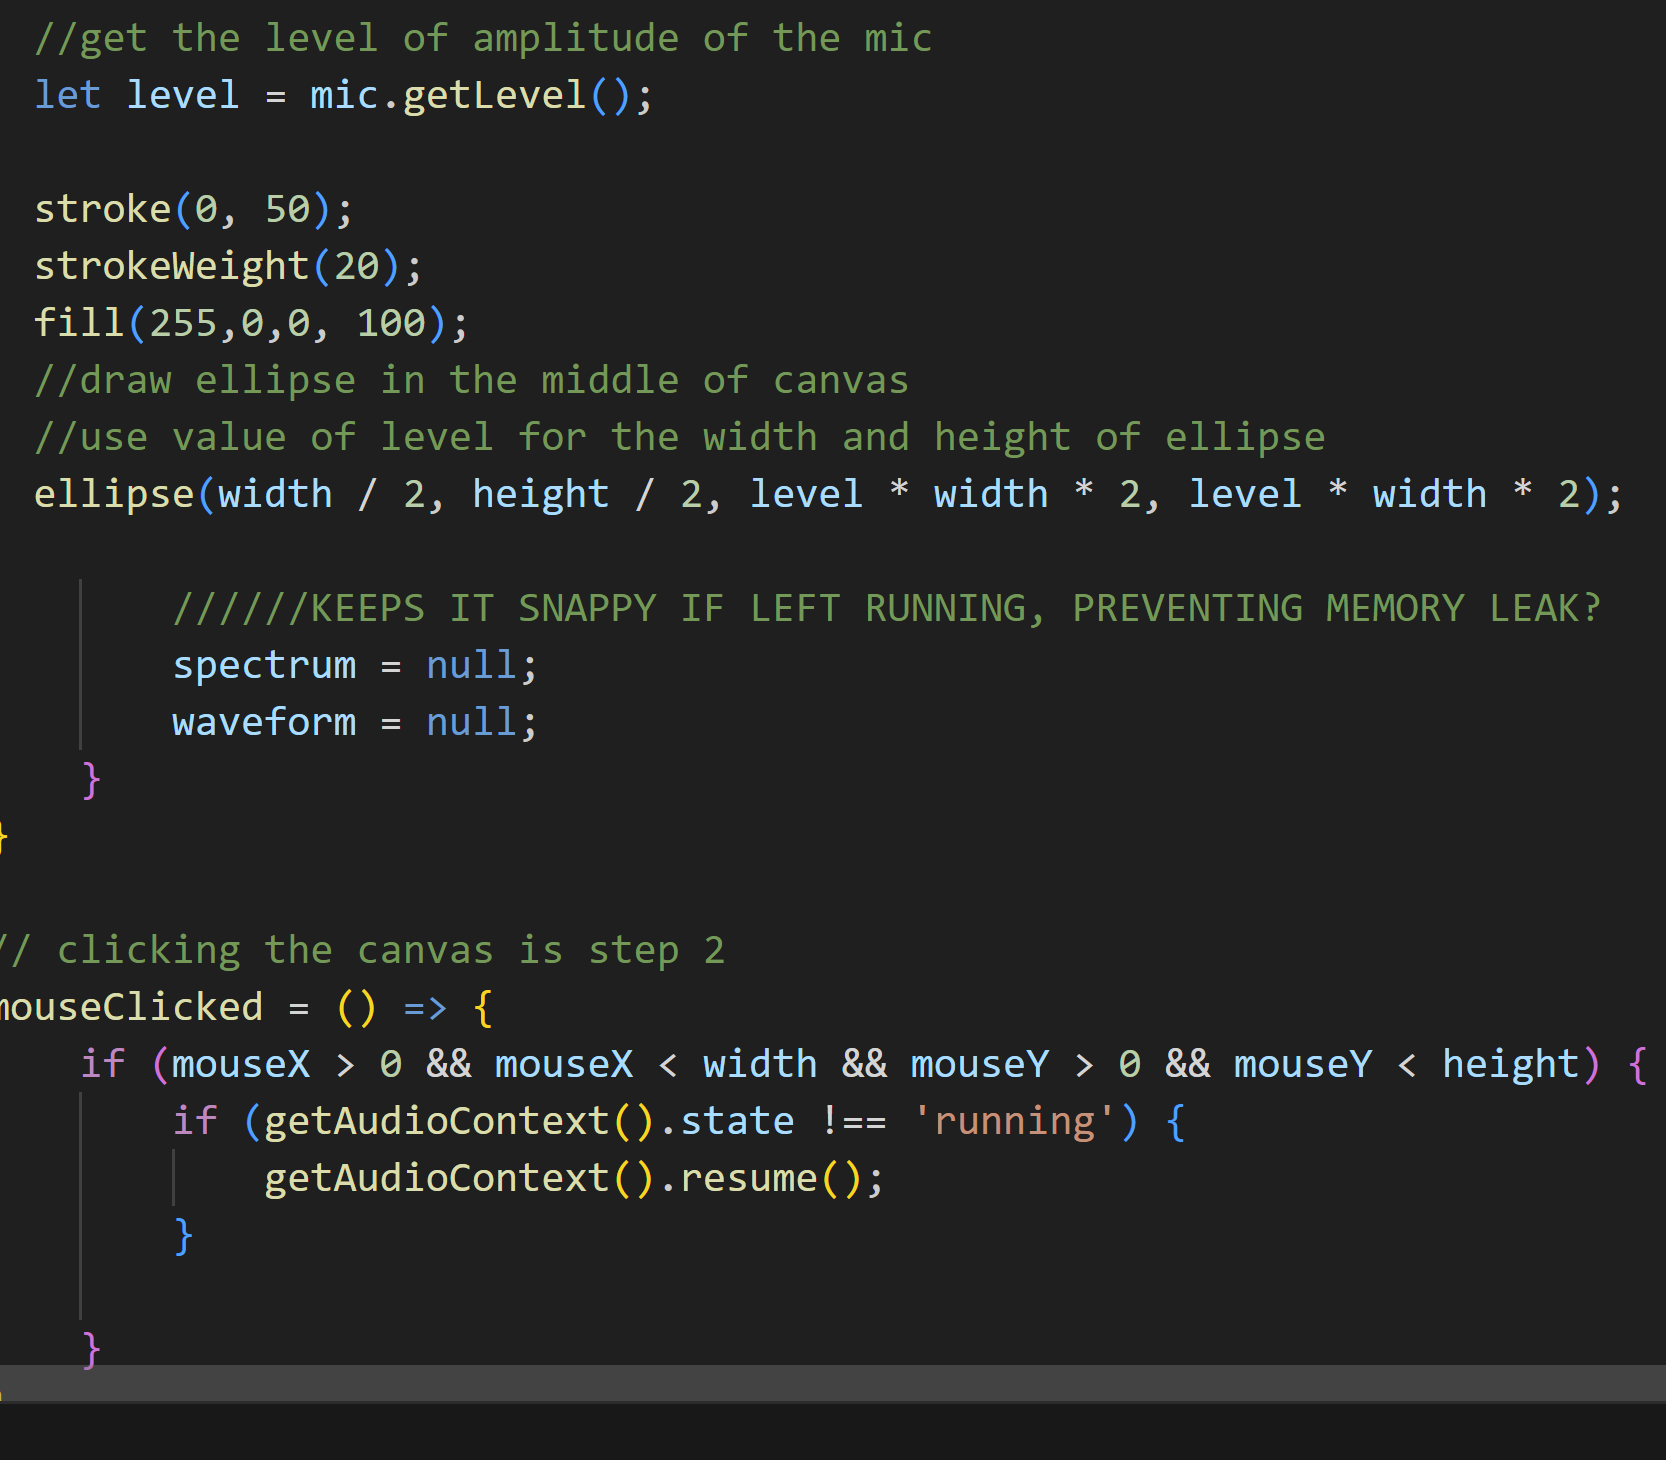
Task: Click the 'draw ellipse in the middle' comment
Action: [471, 381]
